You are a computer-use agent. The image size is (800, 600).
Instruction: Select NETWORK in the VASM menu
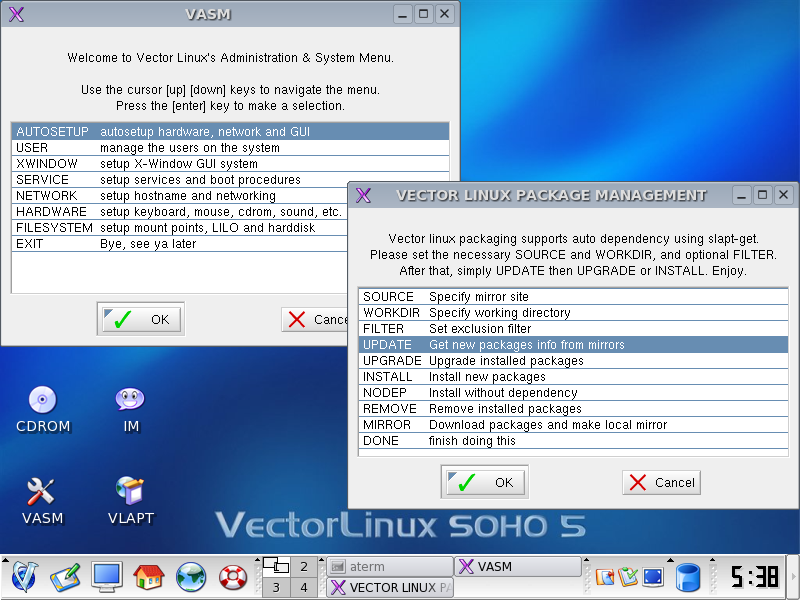pos(180,195)
